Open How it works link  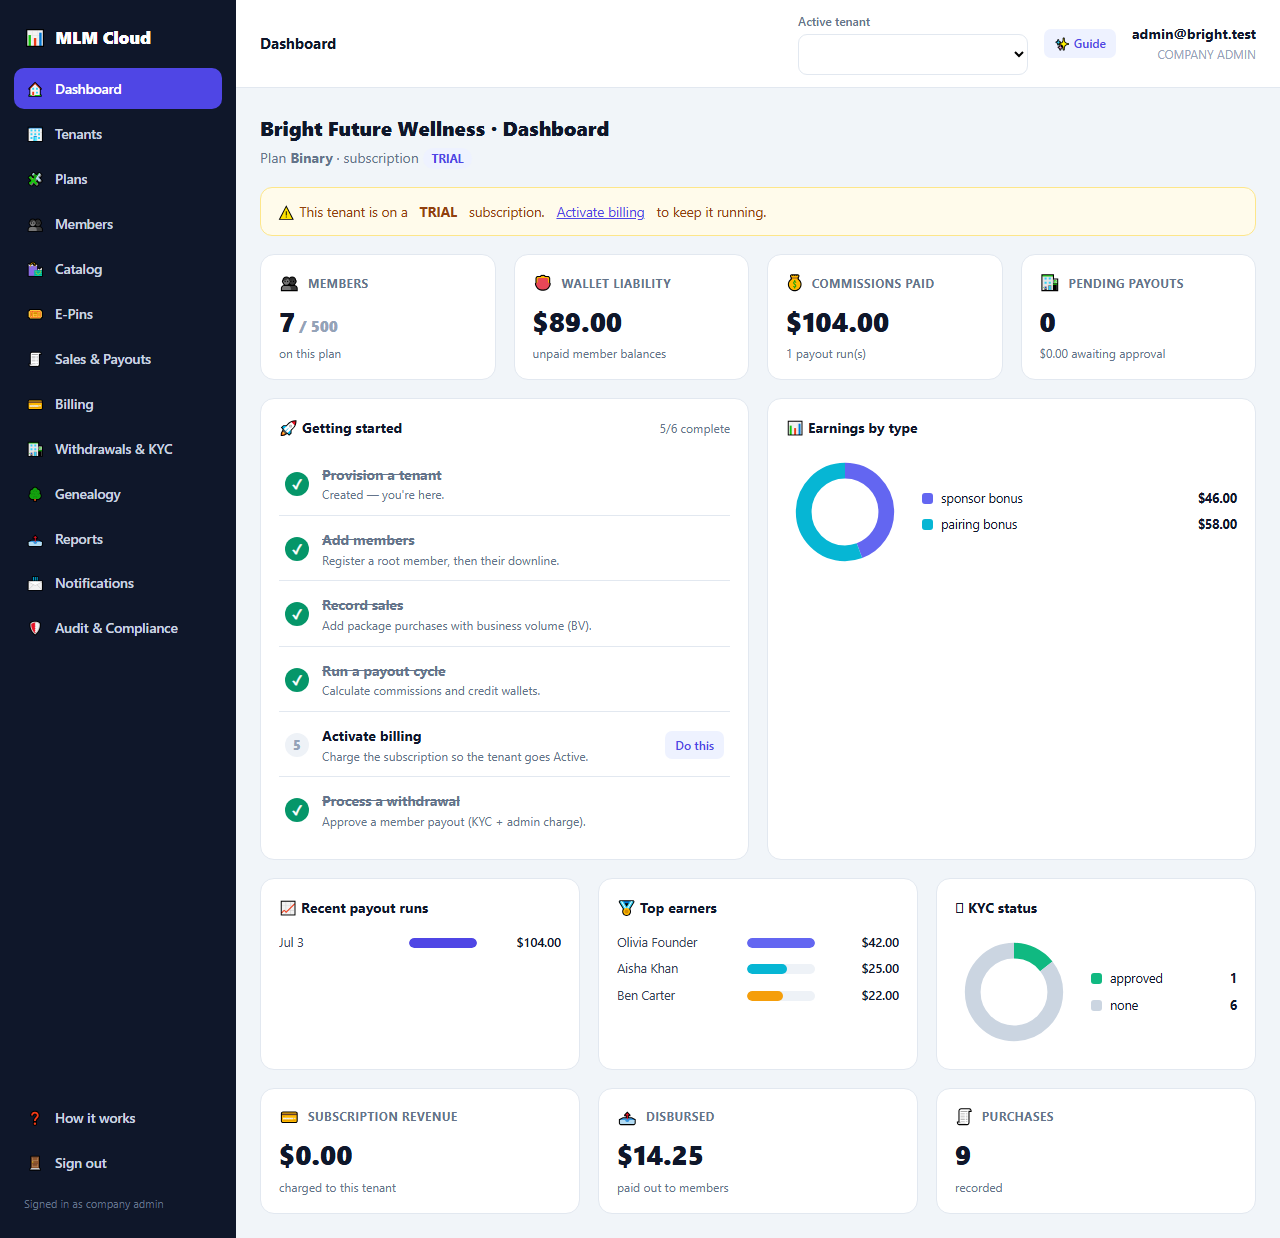118,1118
